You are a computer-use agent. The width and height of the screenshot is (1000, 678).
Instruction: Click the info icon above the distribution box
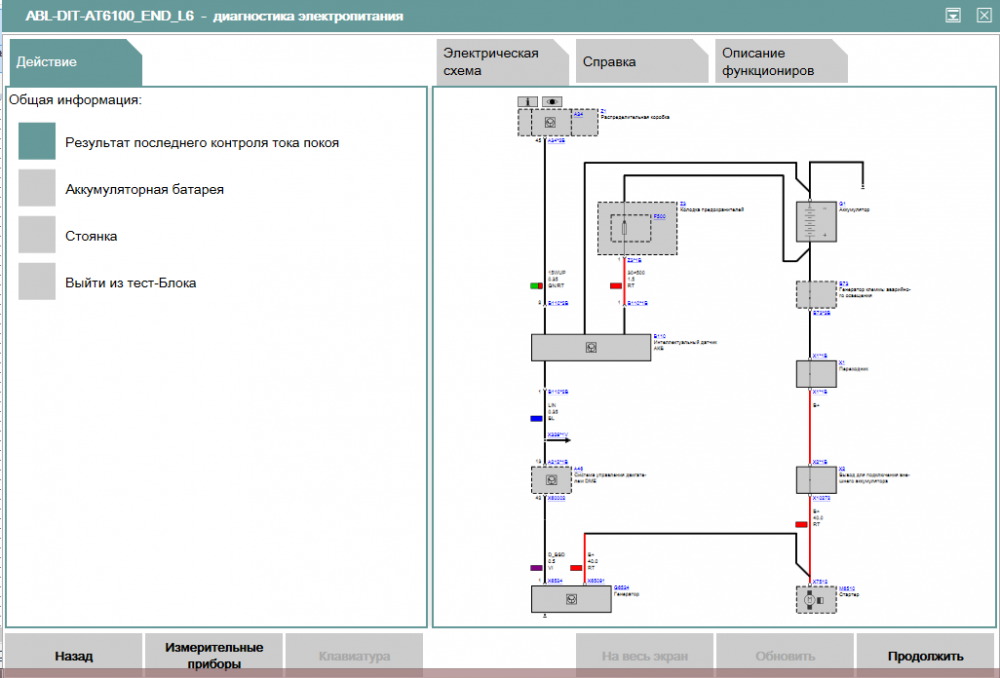(528, 101)
